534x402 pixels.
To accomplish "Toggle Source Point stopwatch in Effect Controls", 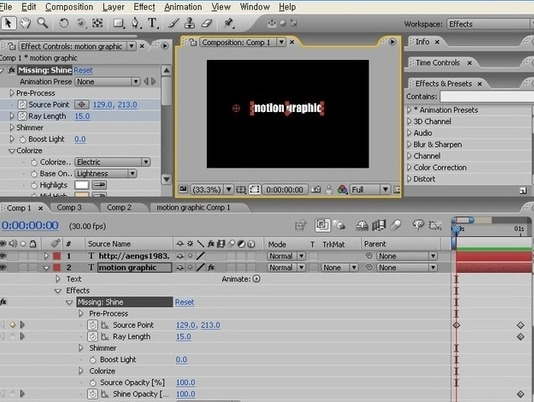I will pyautogui.click(x=22, y=105).
